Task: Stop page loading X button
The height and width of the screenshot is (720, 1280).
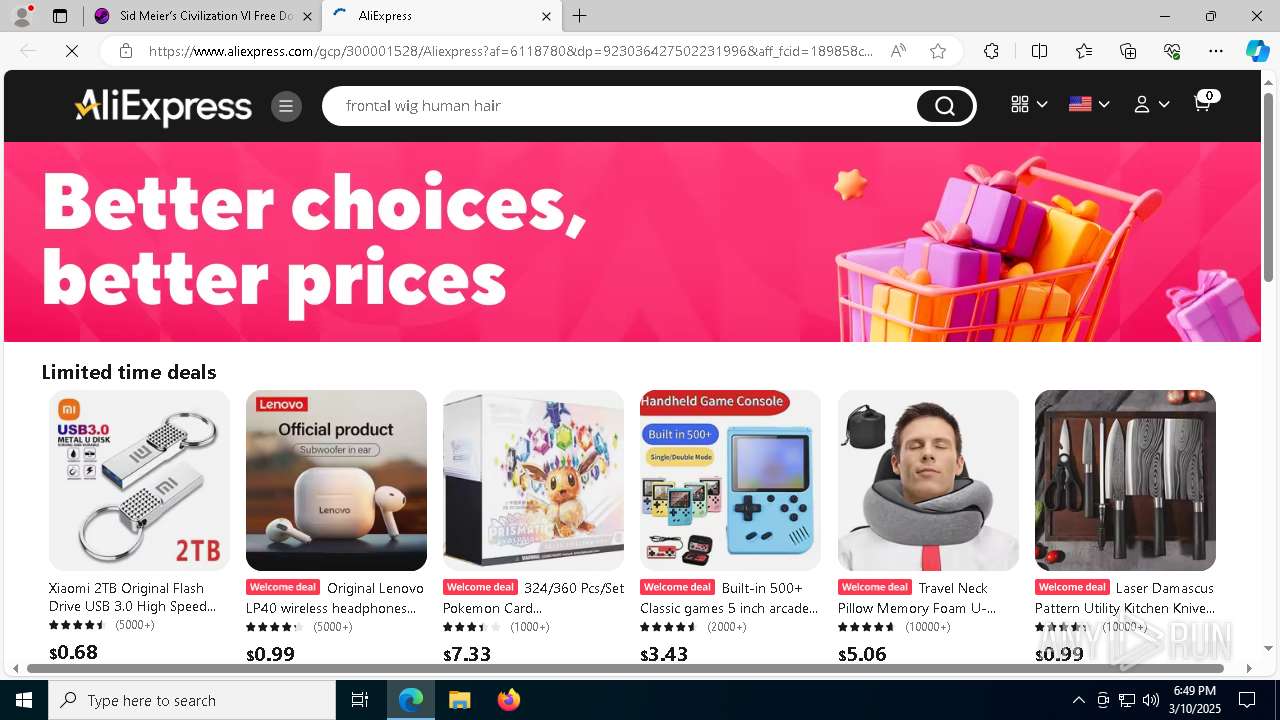Action: point(72,51)
